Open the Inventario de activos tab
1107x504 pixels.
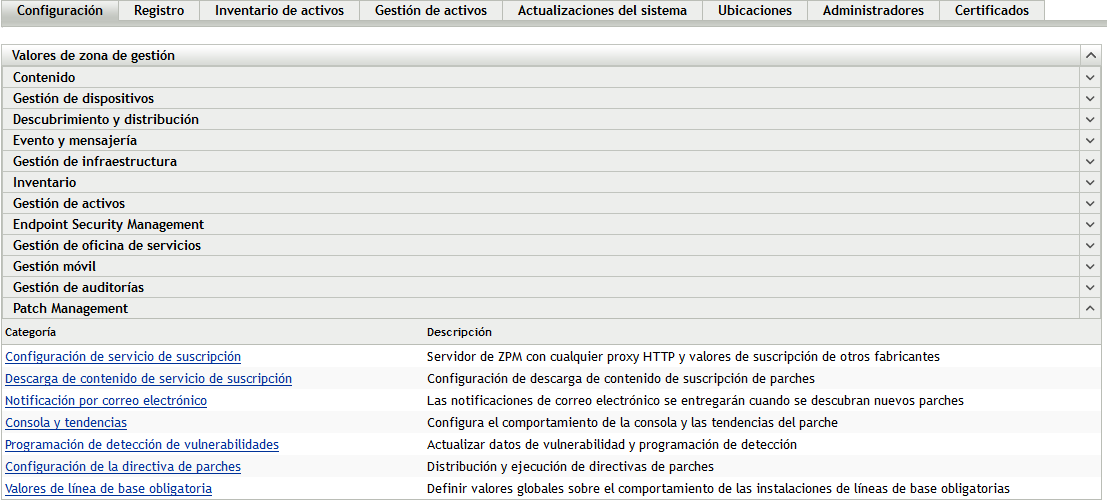279,11
